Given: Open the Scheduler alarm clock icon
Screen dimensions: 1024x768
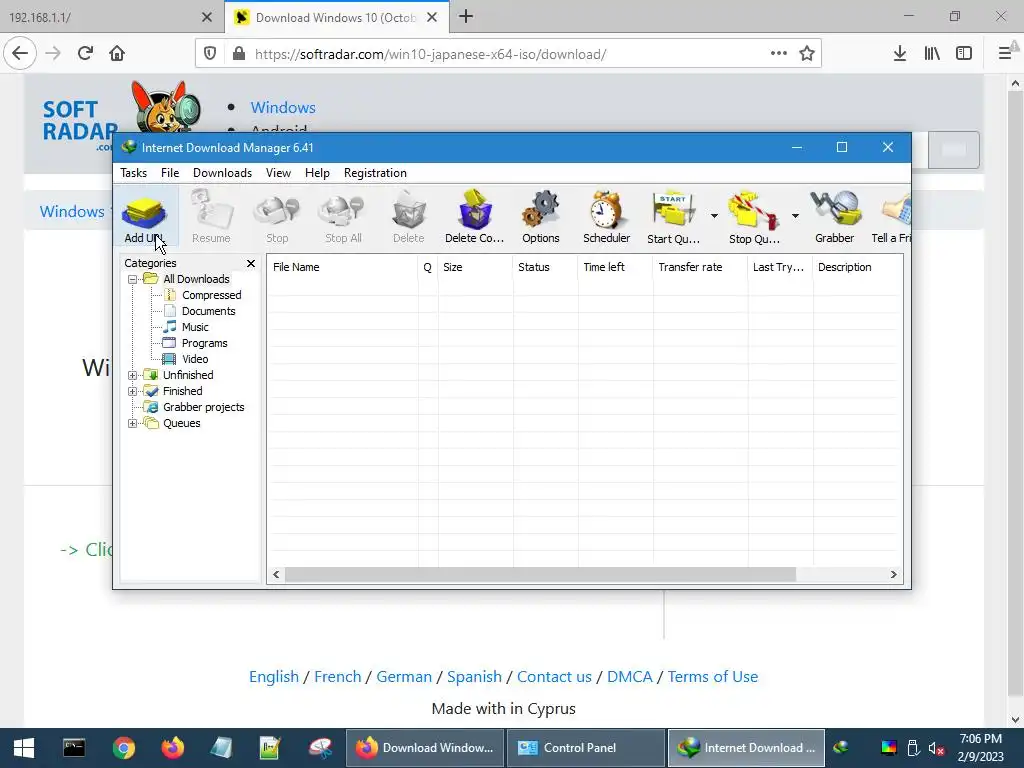Looking at the screenshot, I should (x=607, y=218).
